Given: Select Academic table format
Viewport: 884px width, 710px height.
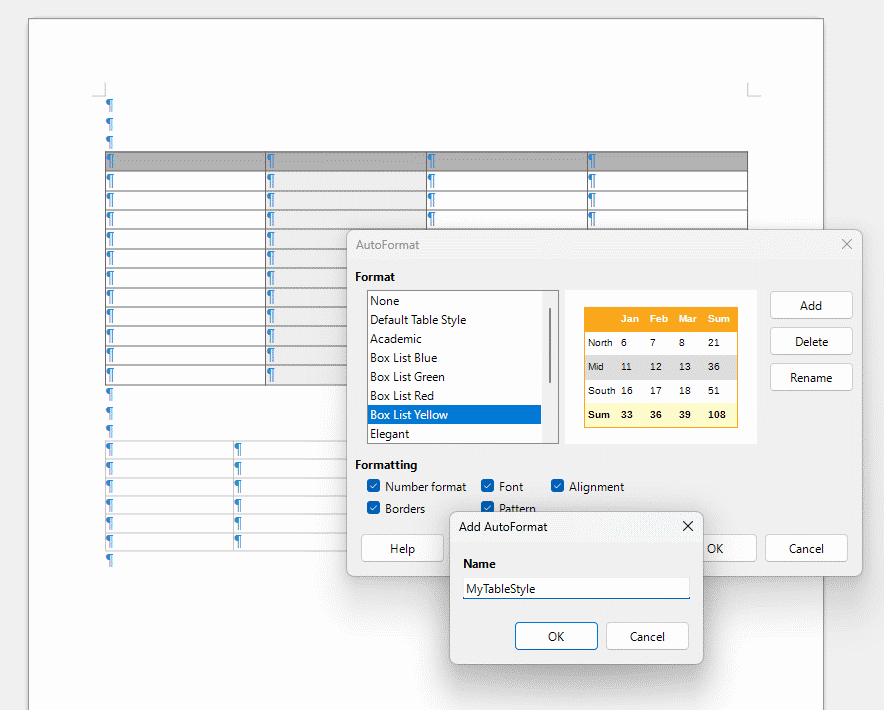Looking at the screenshot, I should [454, 339].
